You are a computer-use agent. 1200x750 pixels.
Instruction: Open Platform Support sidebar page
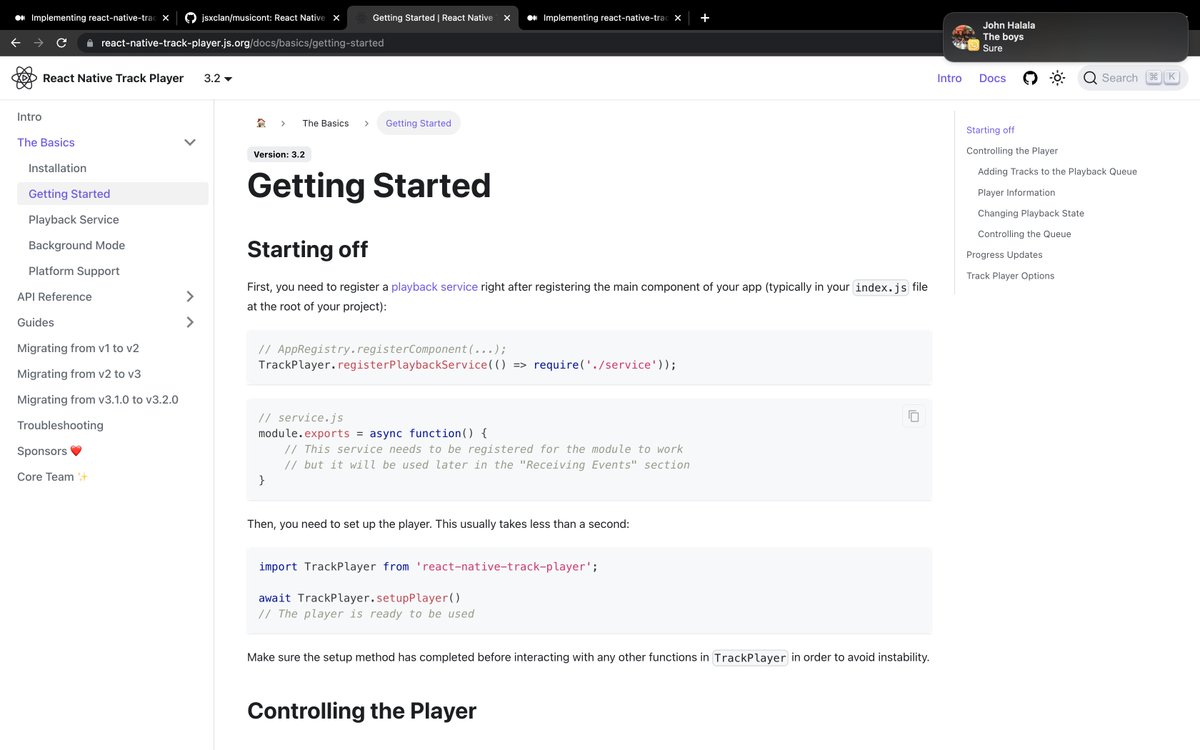pos(74,271)
